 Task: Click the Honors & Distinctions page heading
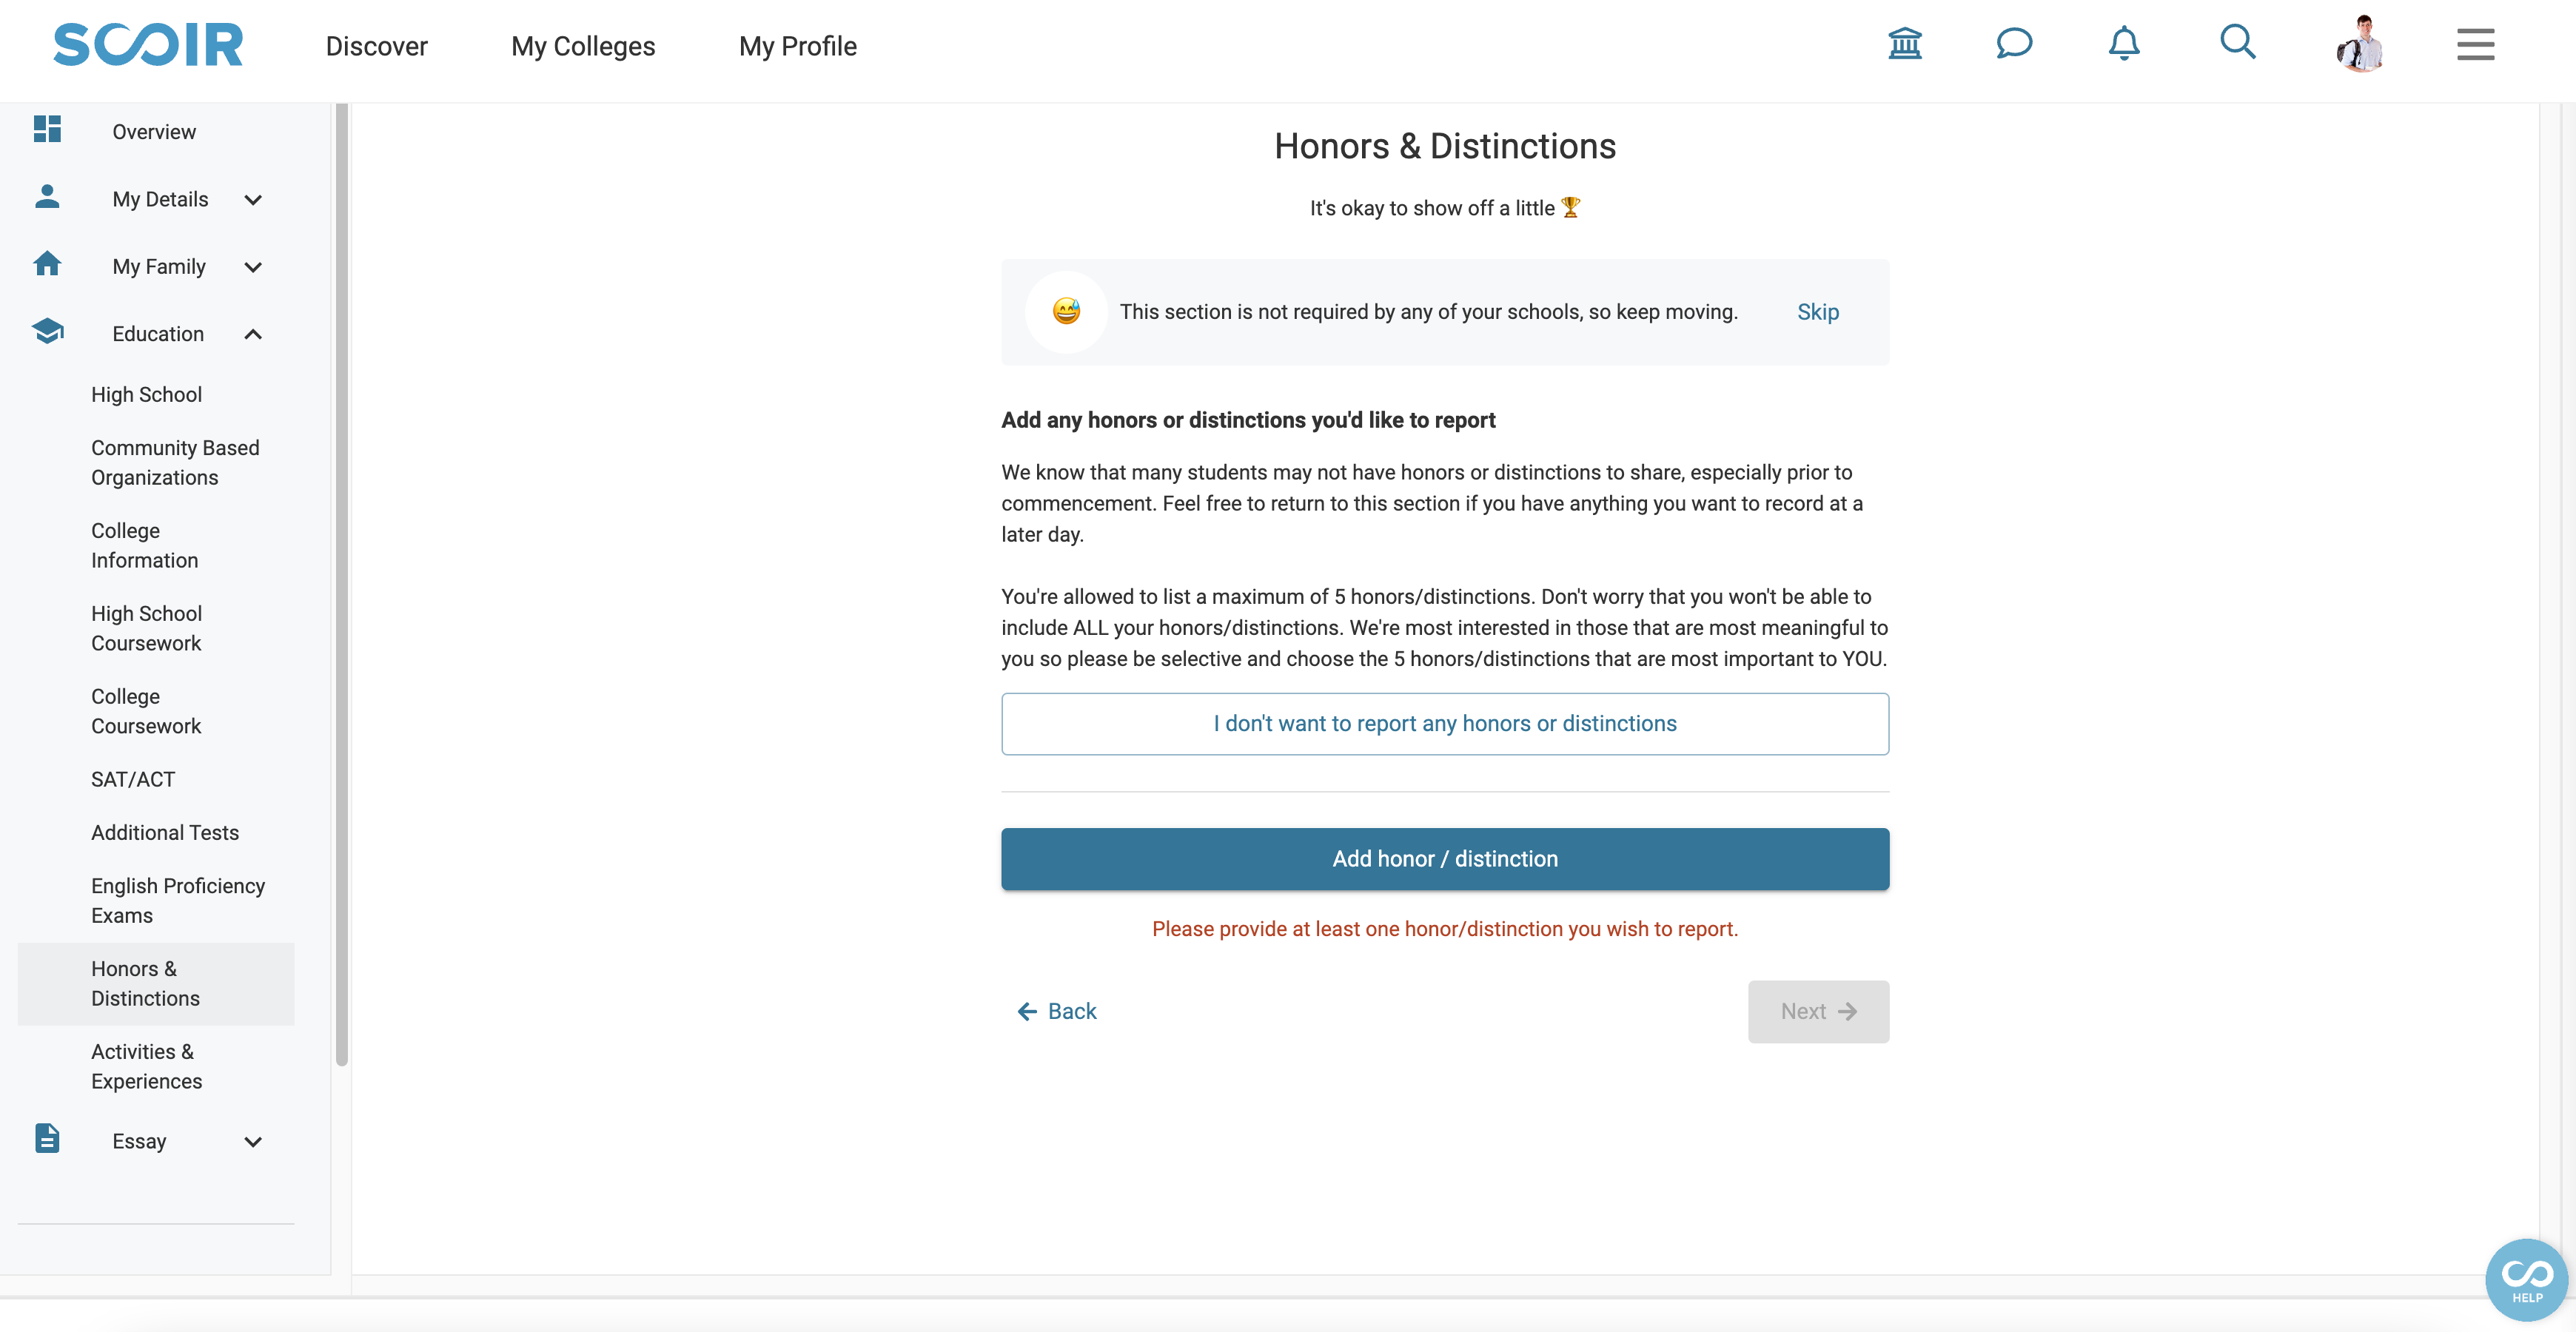coord(1444,146)
